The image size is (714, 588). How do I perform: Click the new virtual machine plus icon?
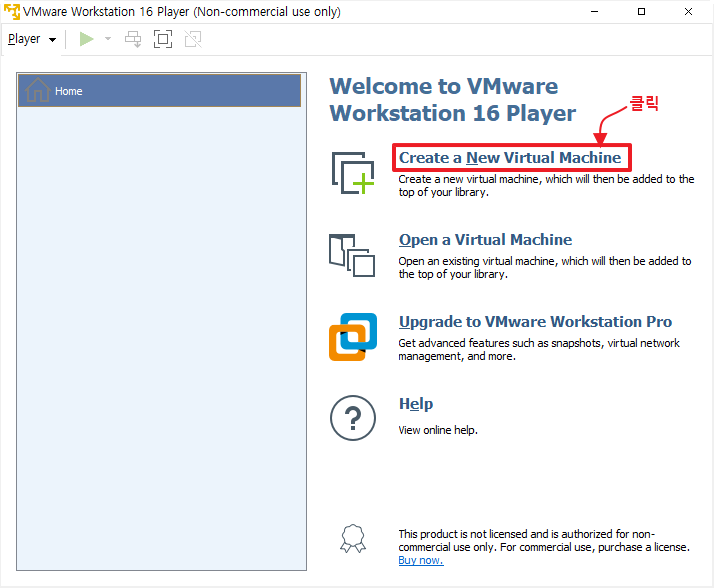[x=353, y=173]
